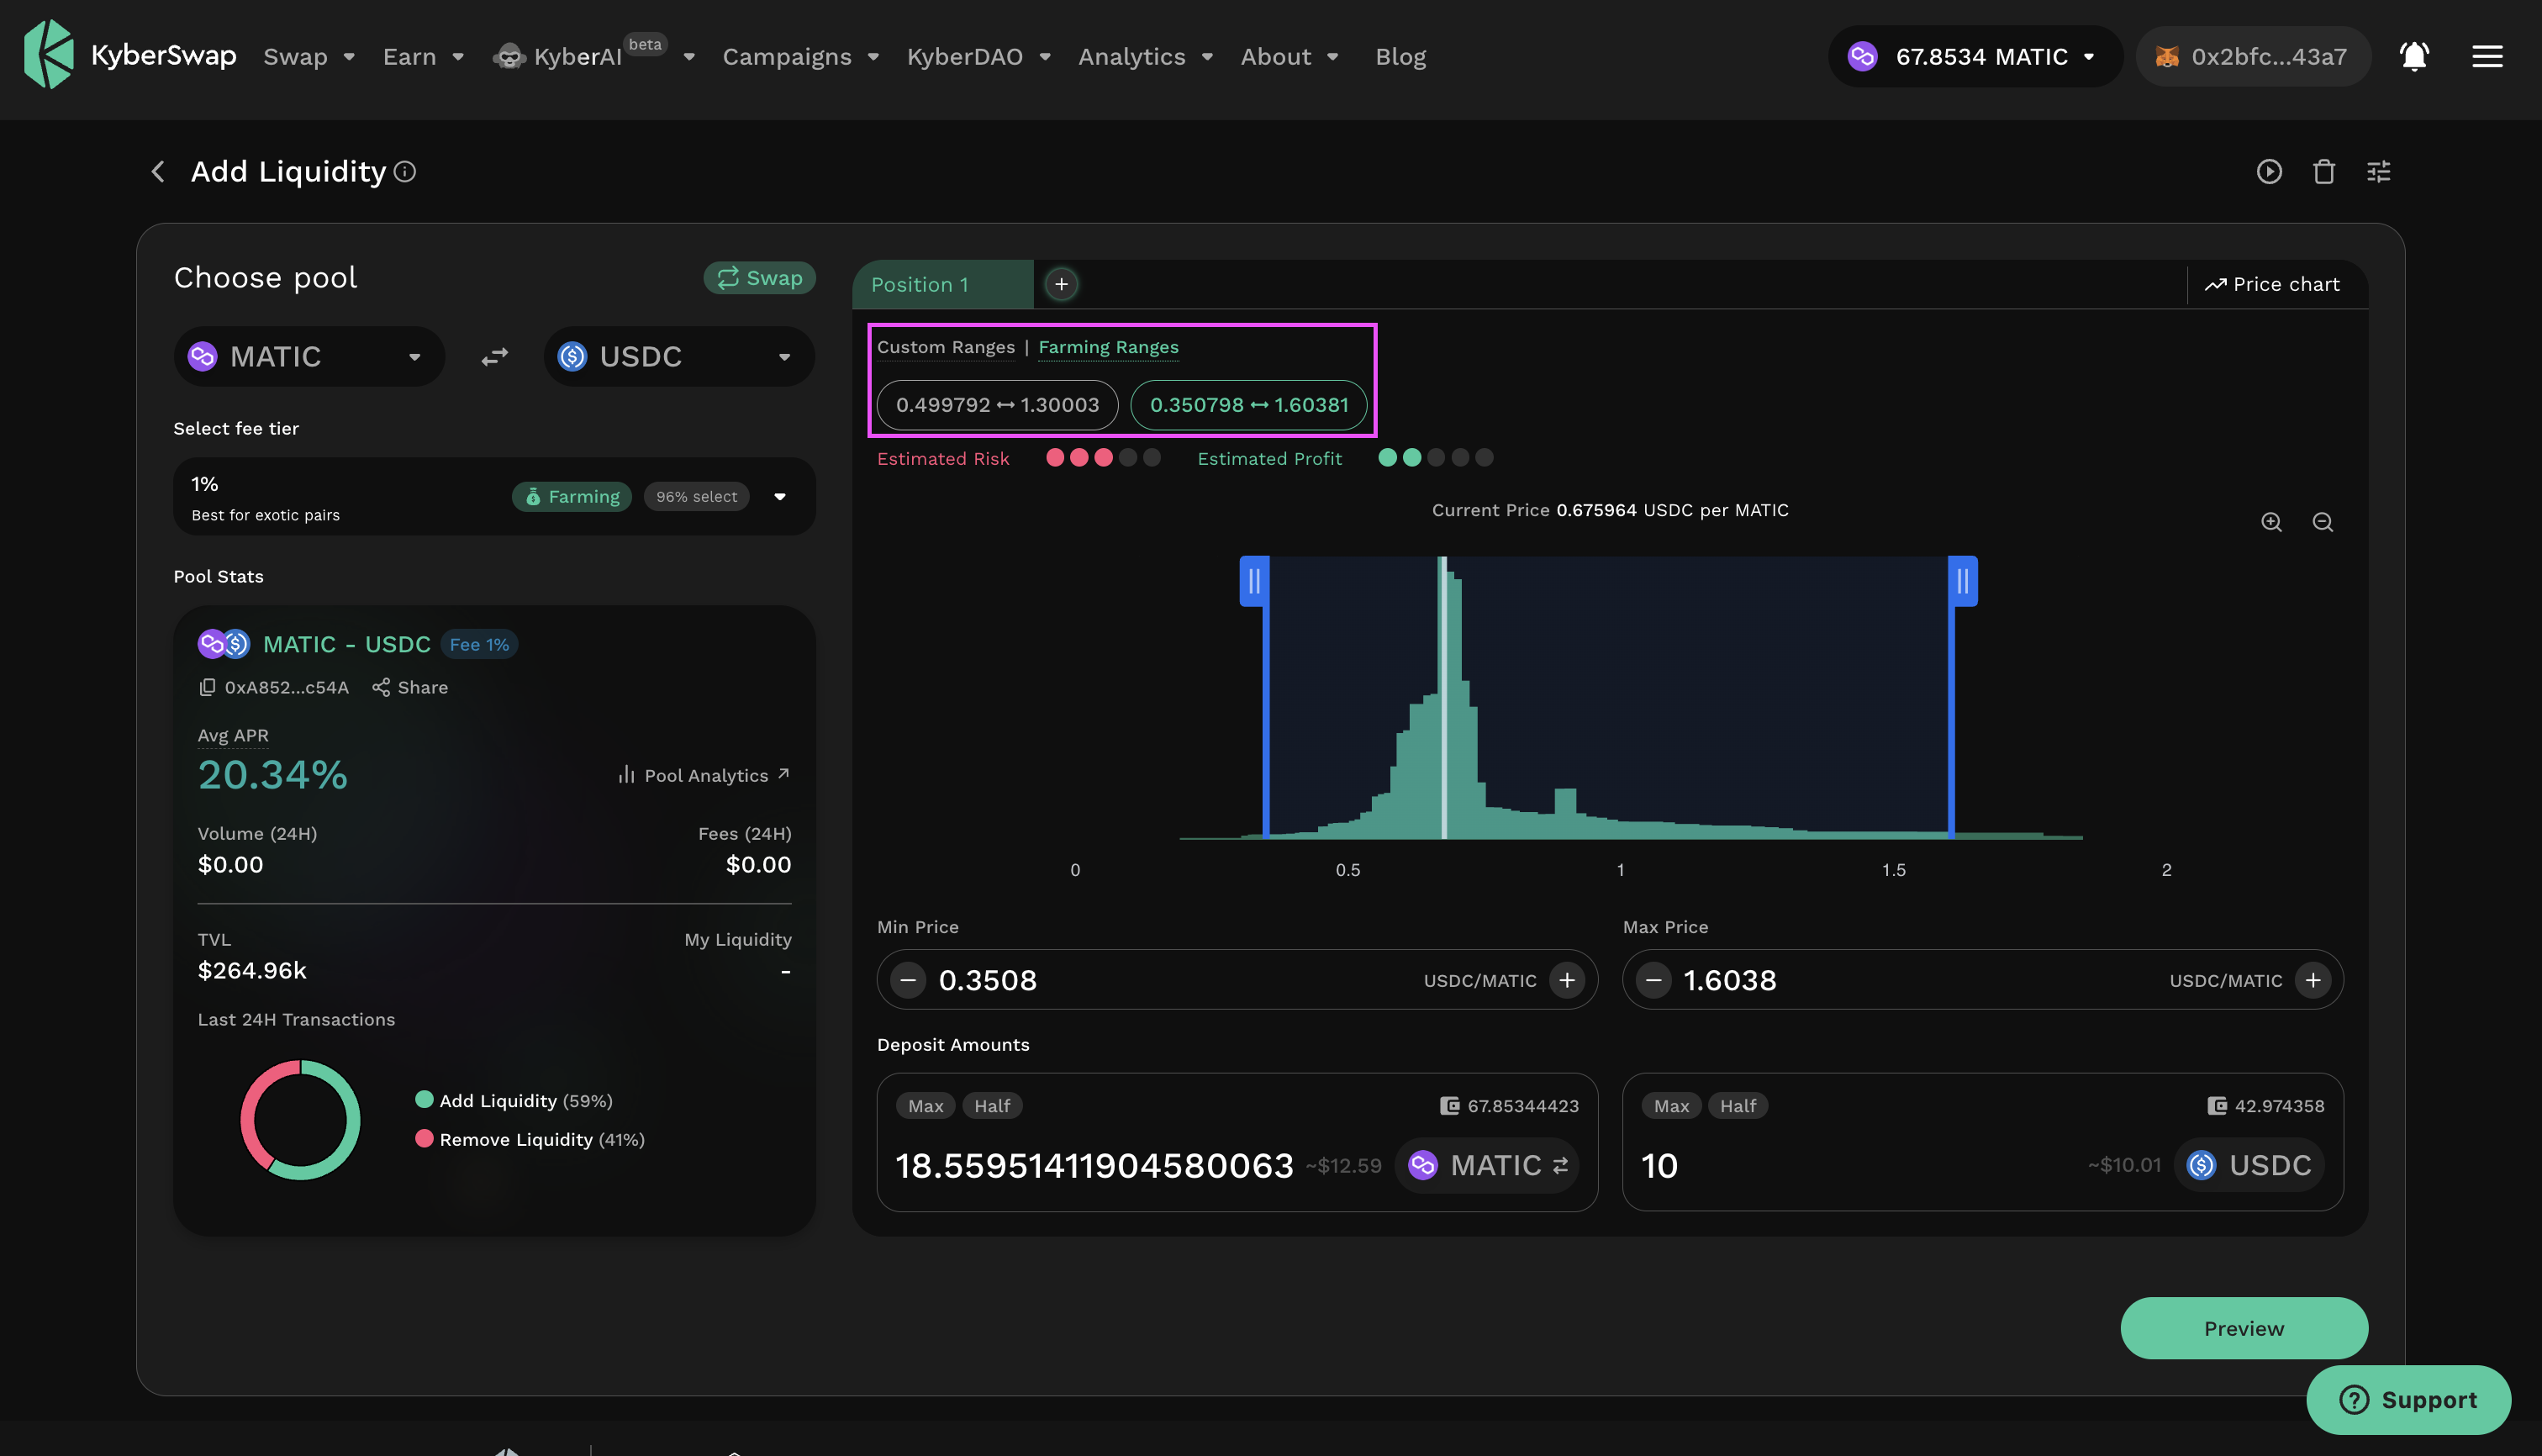
Task: Increase the Max Price value
Action: 2313,980
